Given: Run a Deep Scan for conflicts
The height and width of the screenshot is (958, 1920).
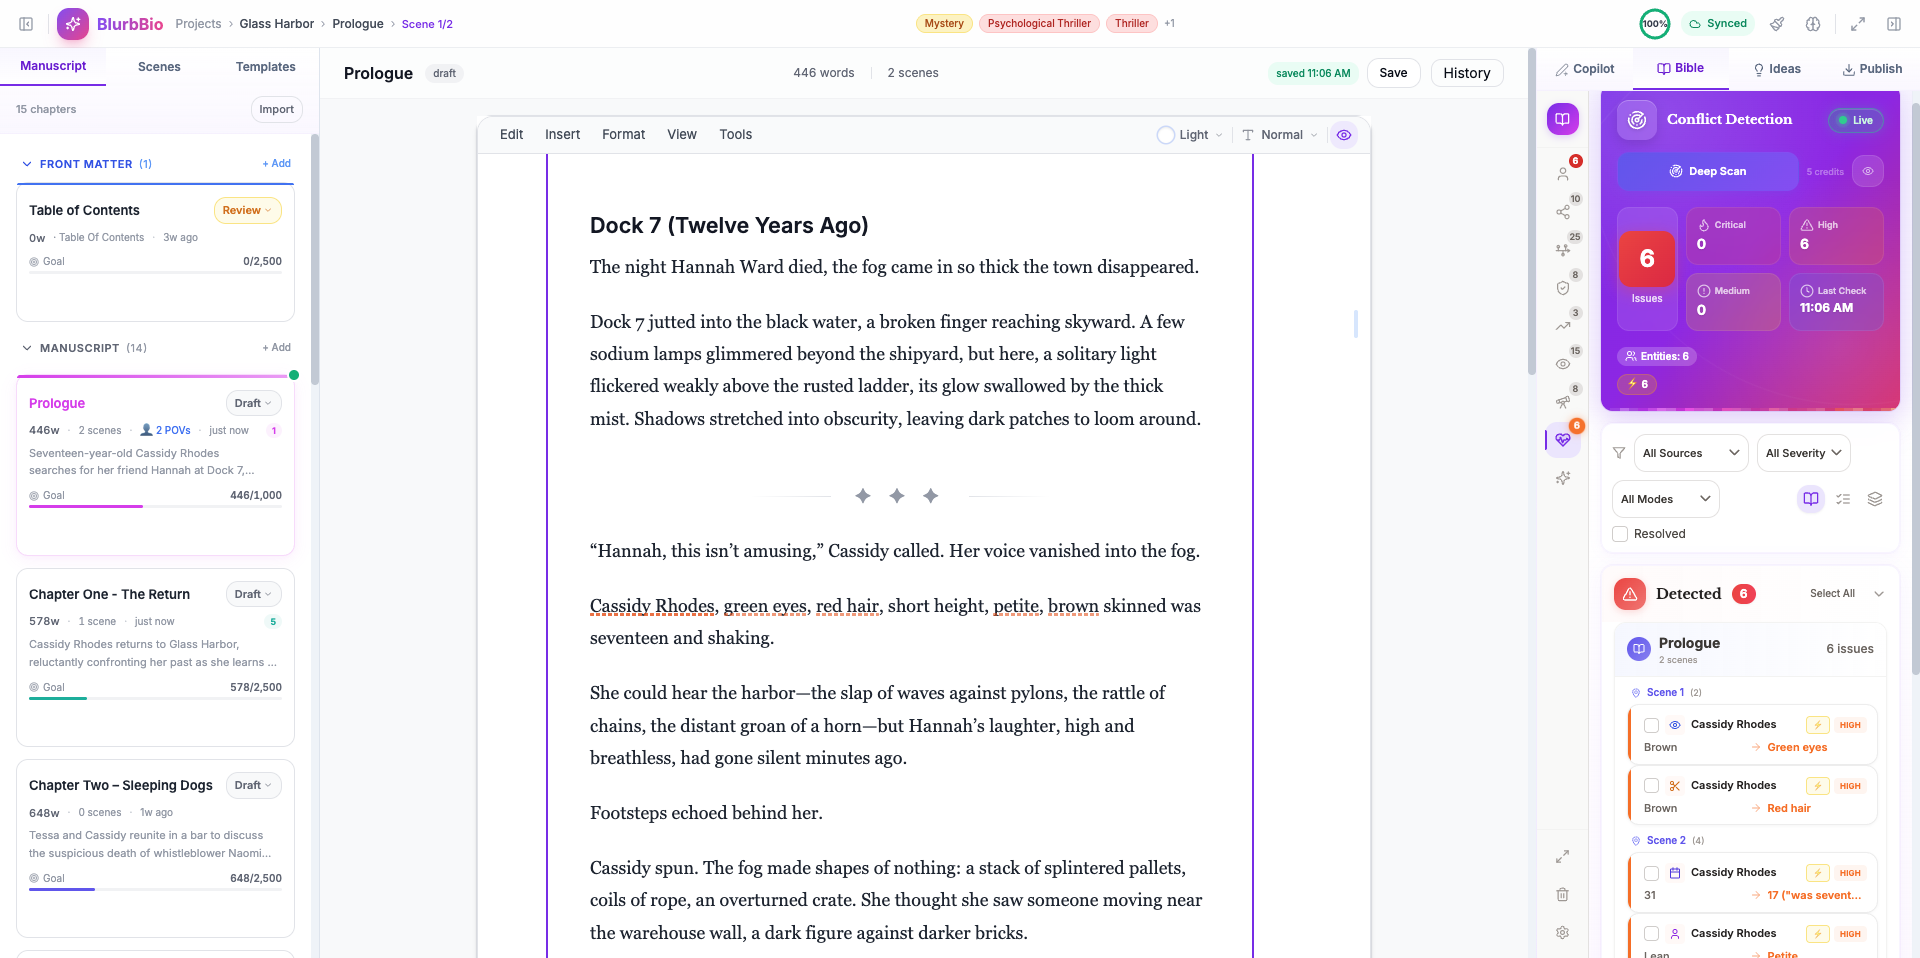Looking at the screenshot, I should click(x=1706, y=171).
